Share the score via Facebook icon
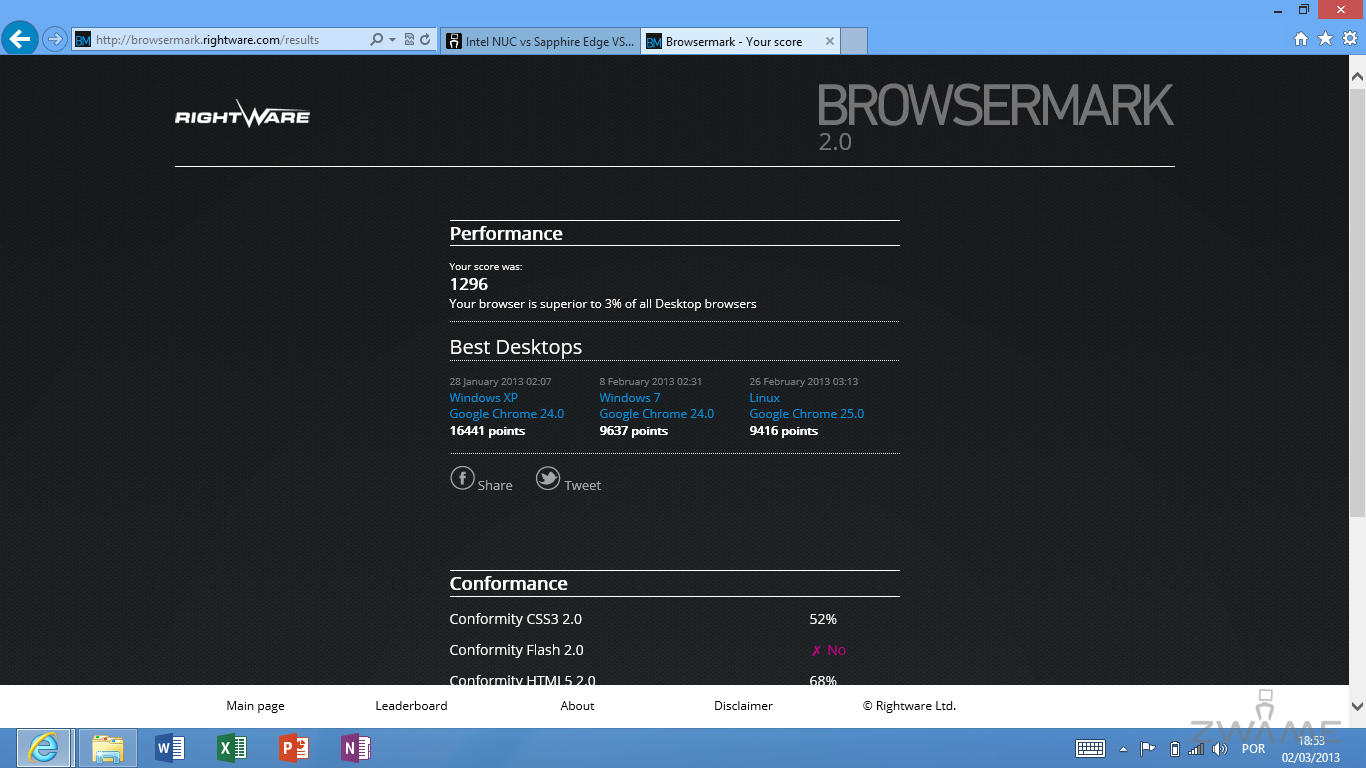Screen dimensions: 1366x768 (x=462, y=478)
